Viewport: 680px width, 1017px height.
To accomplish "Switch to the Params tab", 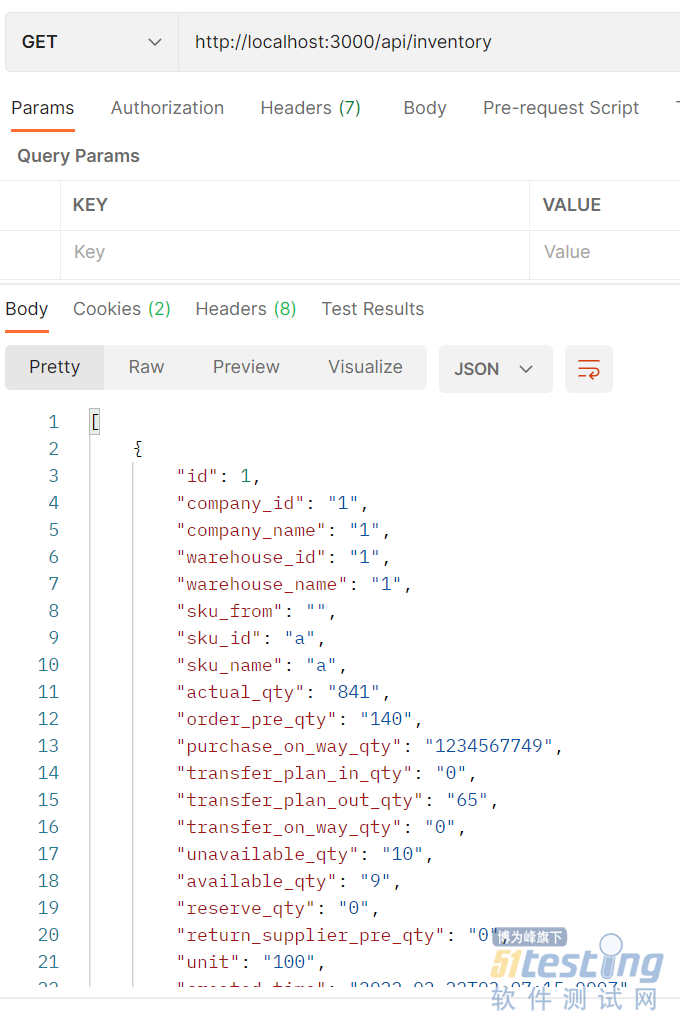I will (43, 108).
